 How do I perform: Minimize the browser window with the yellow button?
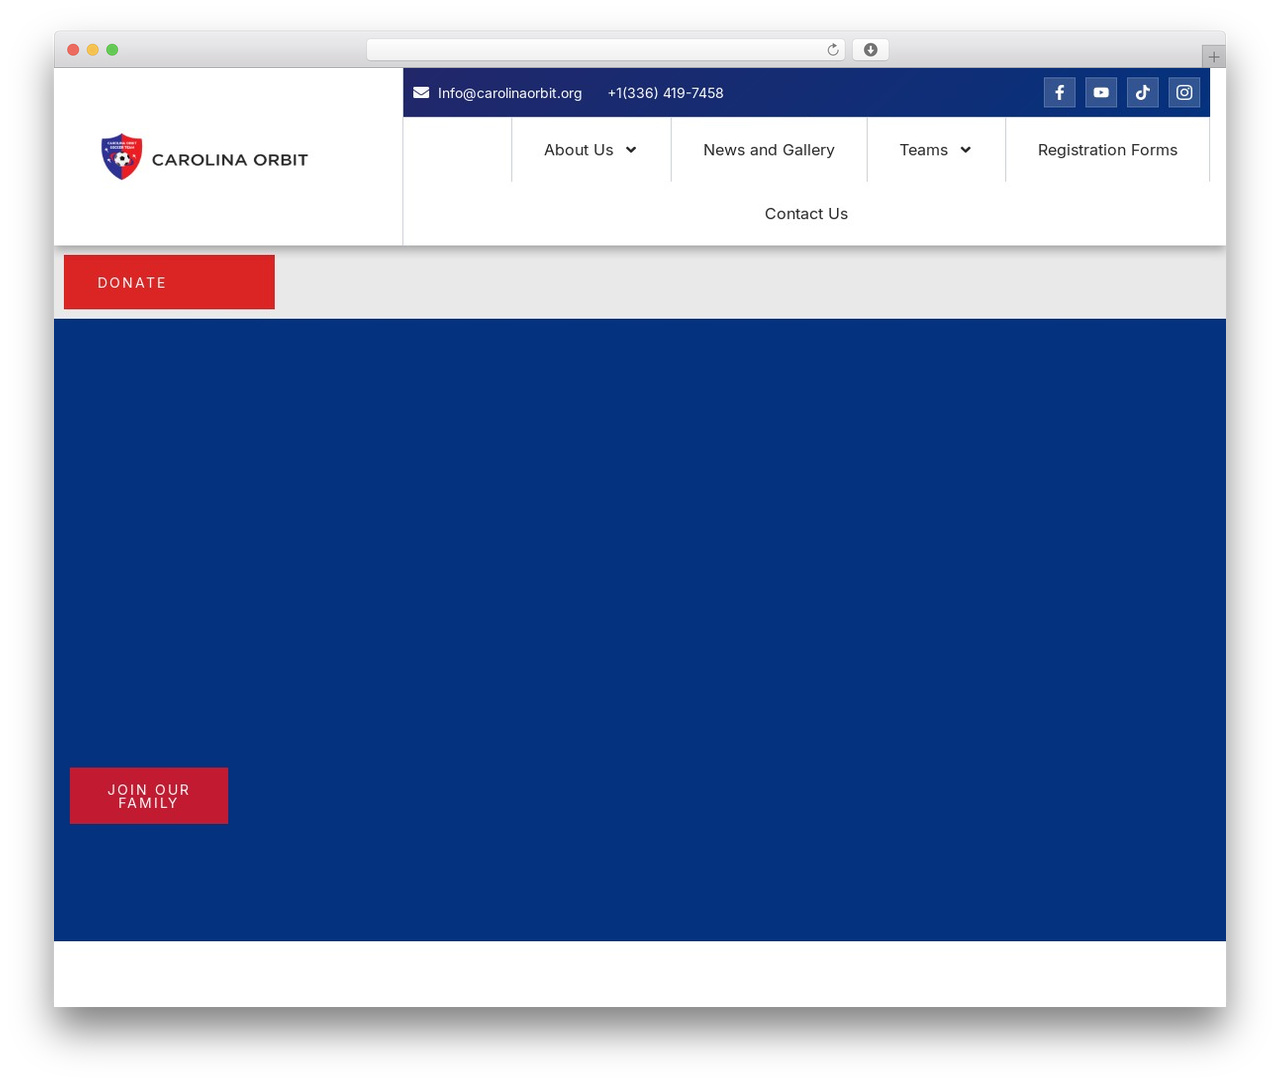click(93, 50)
